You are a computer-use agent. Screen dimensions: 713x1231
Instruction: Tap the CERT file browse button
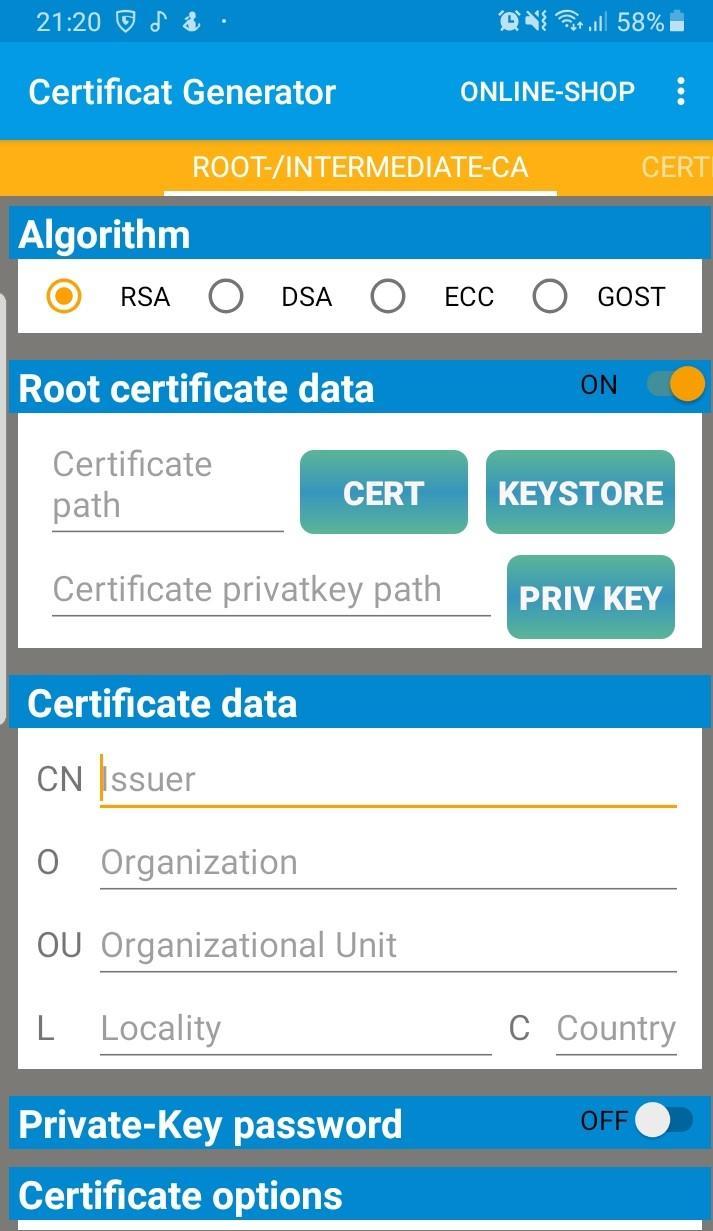click(x=383, y=492)
